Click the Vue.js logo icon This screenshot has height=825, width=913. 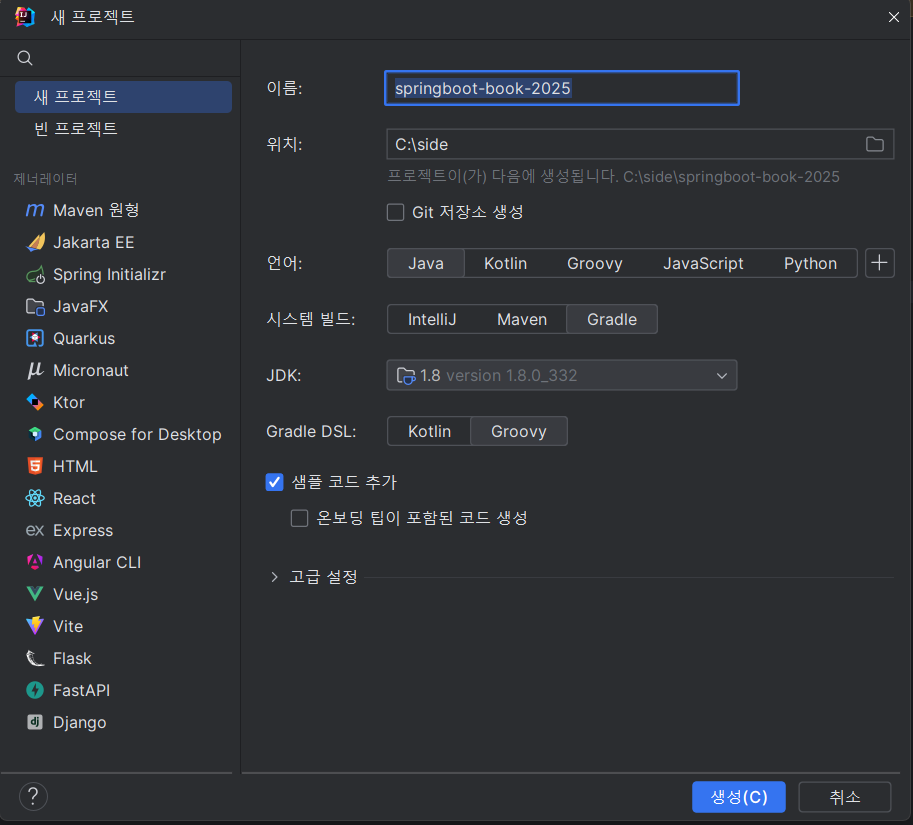tap(35, 594)
